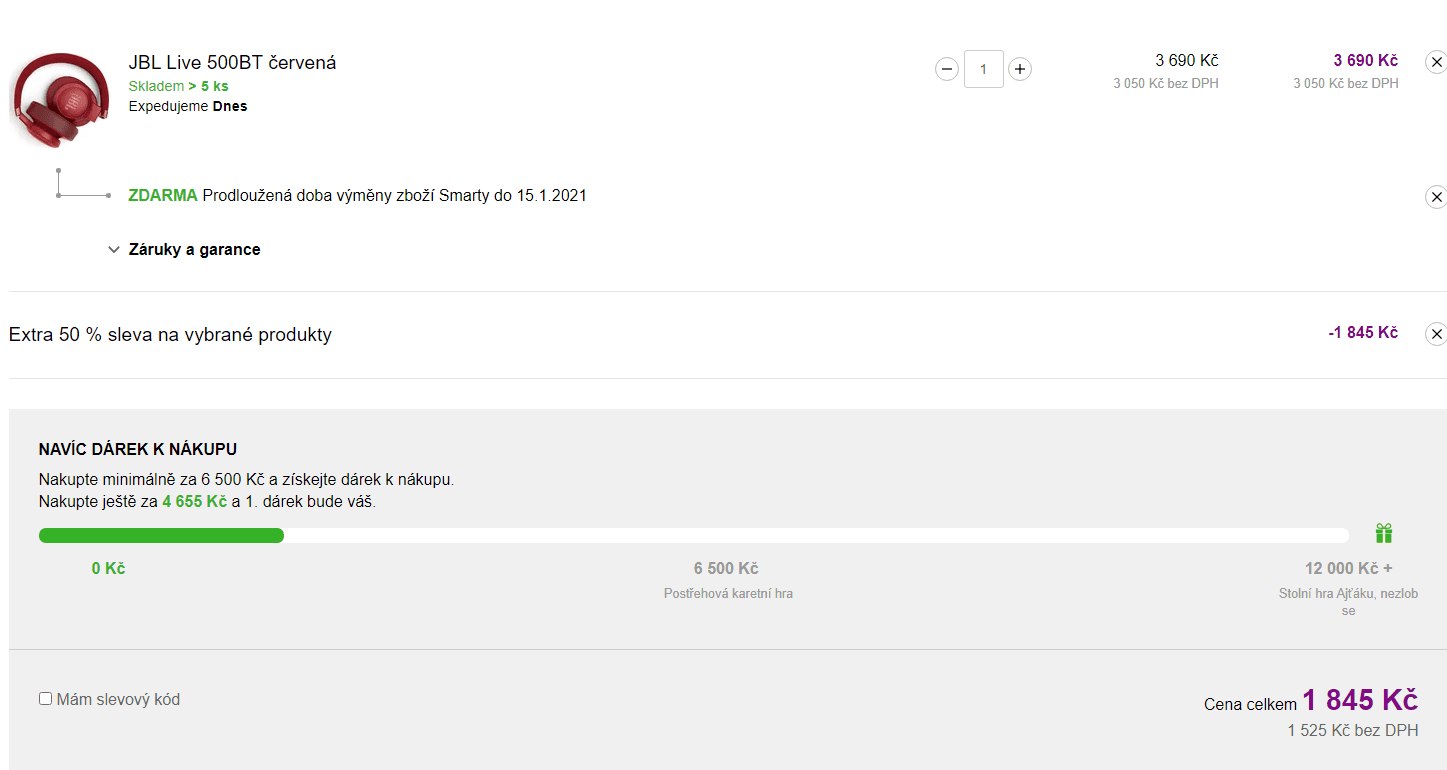Click the 4 655 Kč remaining amount
This screenshot has height=770, width=1447.
pyautogui.click(x=195, y=501)
